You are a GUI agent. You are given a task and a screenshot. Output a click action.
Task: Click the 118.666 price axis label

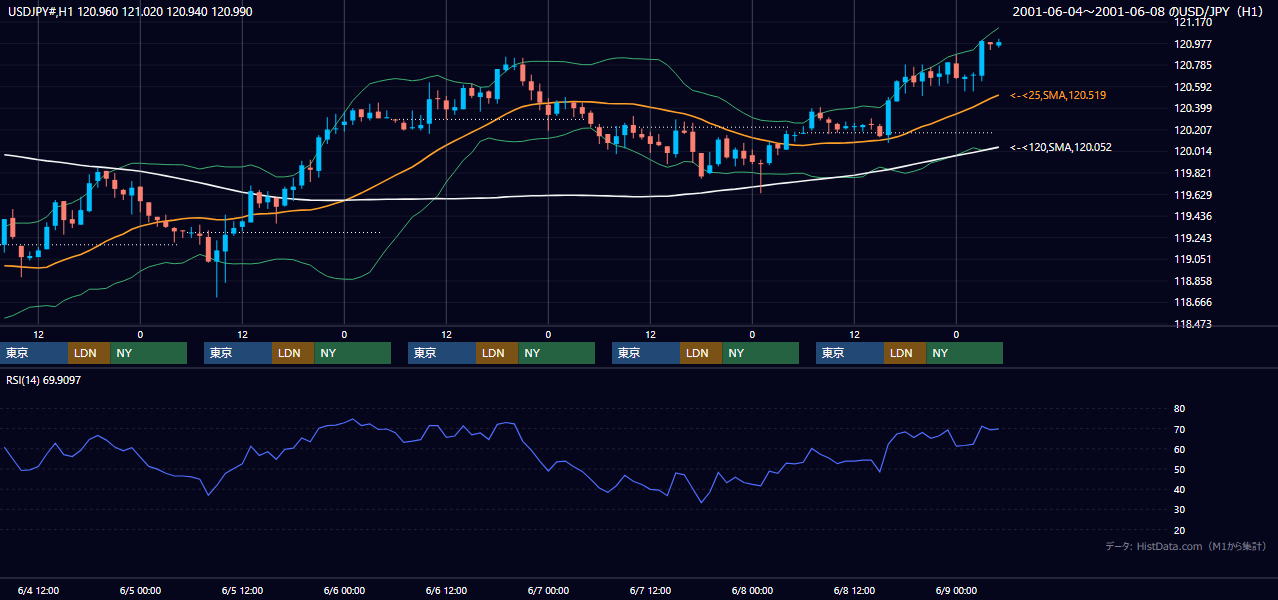tap(1194, 302)
